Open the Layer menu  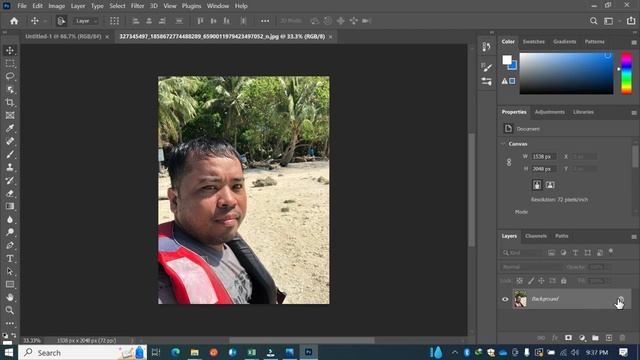point(78,6)
